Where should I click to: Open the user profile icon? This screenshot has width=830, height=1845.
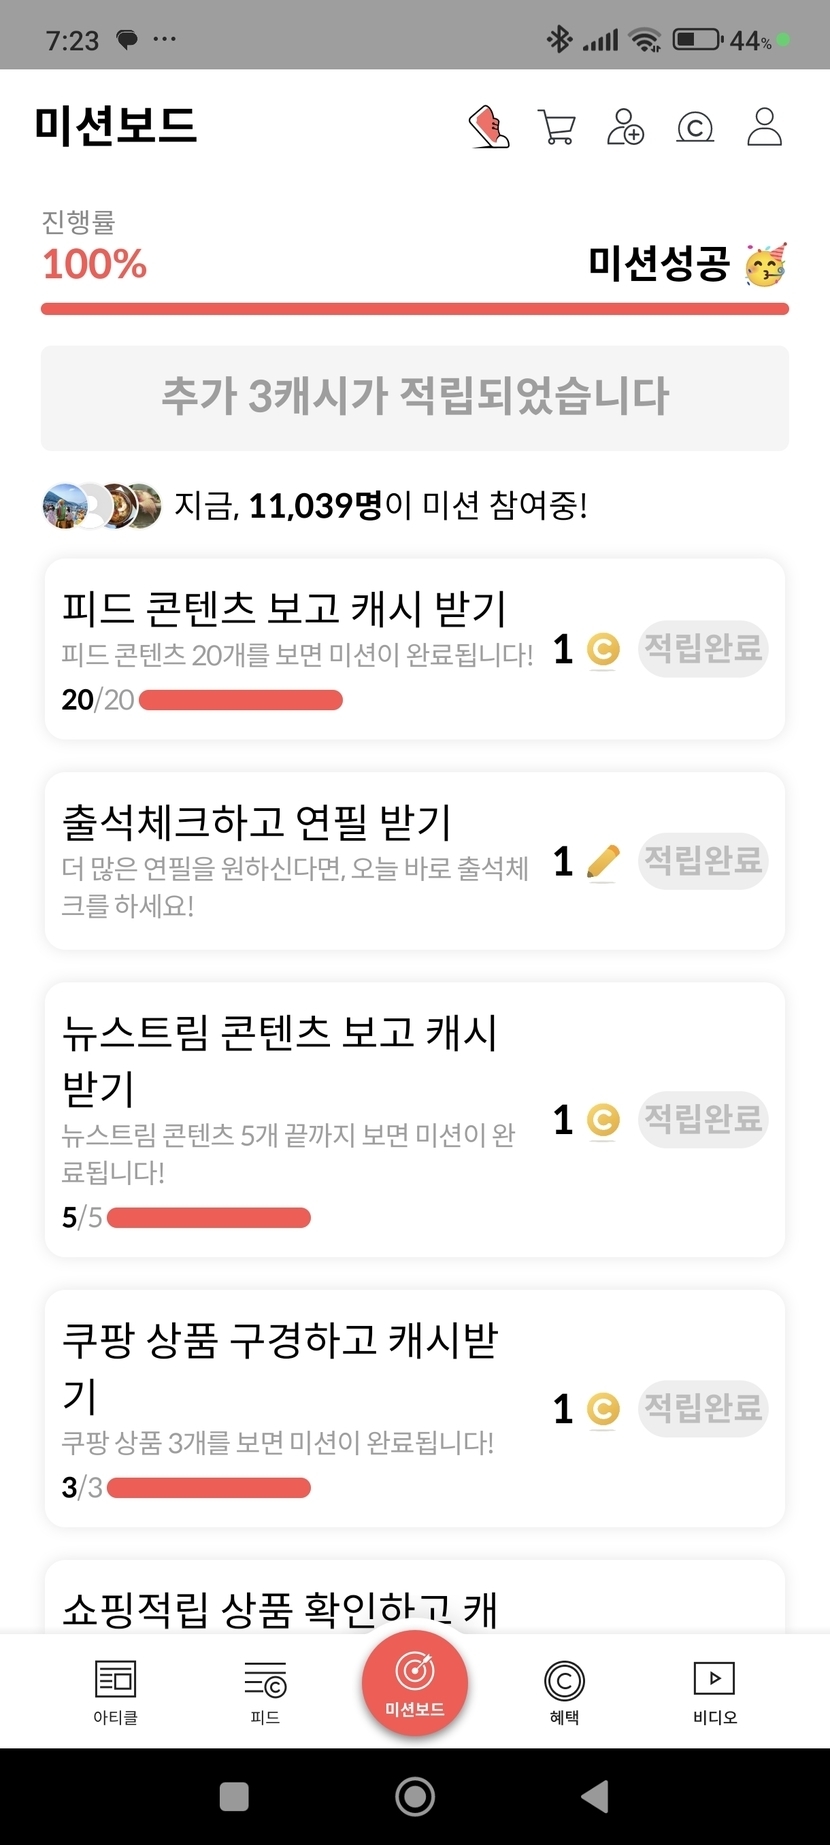pos(764,127)
